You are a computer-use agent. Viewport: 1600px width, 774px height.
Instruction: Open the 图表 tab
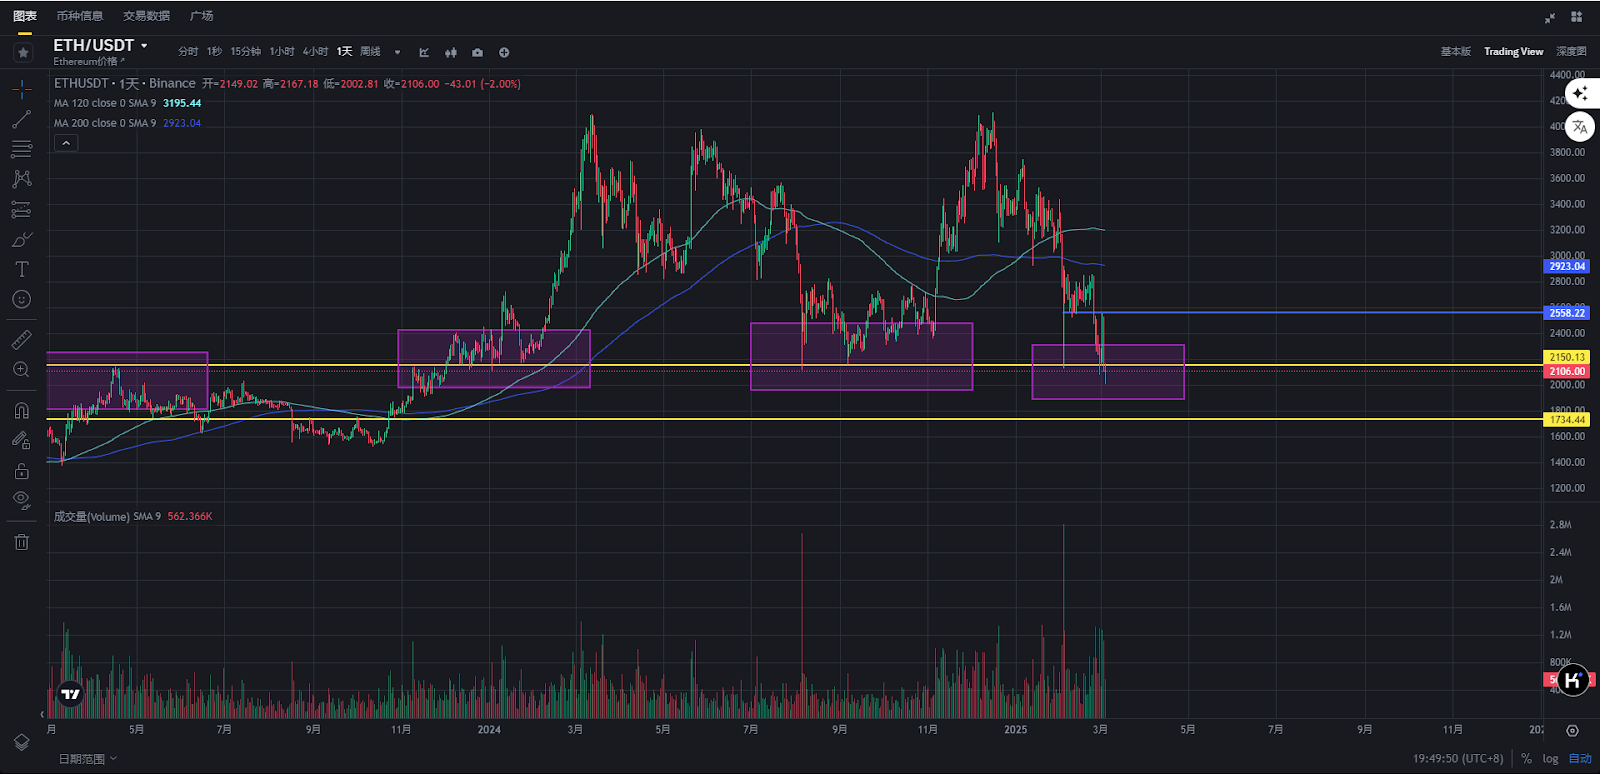click(x=25, y=16)
